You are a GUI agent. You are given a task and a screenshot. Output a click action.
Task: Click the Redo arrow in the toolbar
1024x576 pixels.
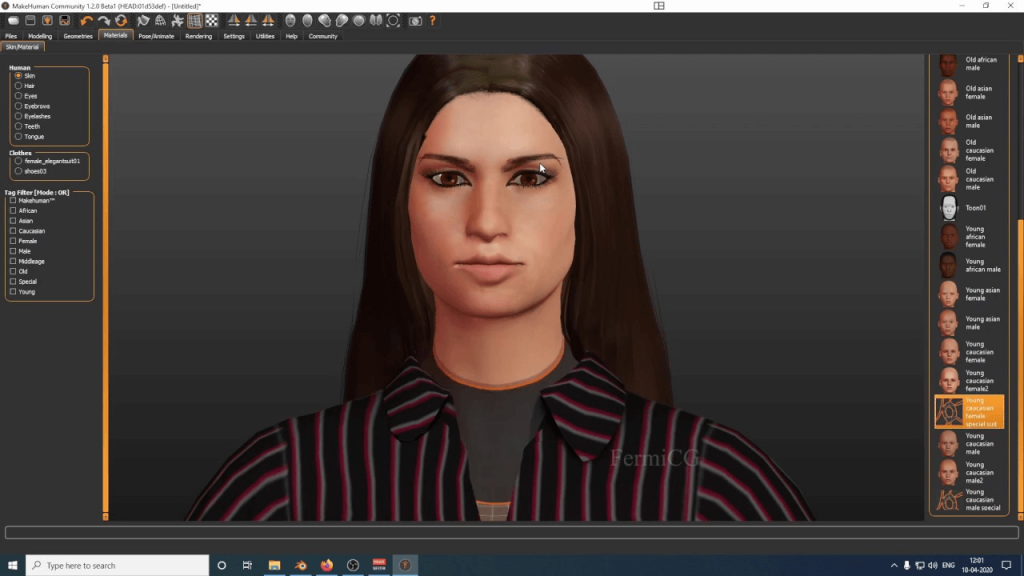[103, 20]
